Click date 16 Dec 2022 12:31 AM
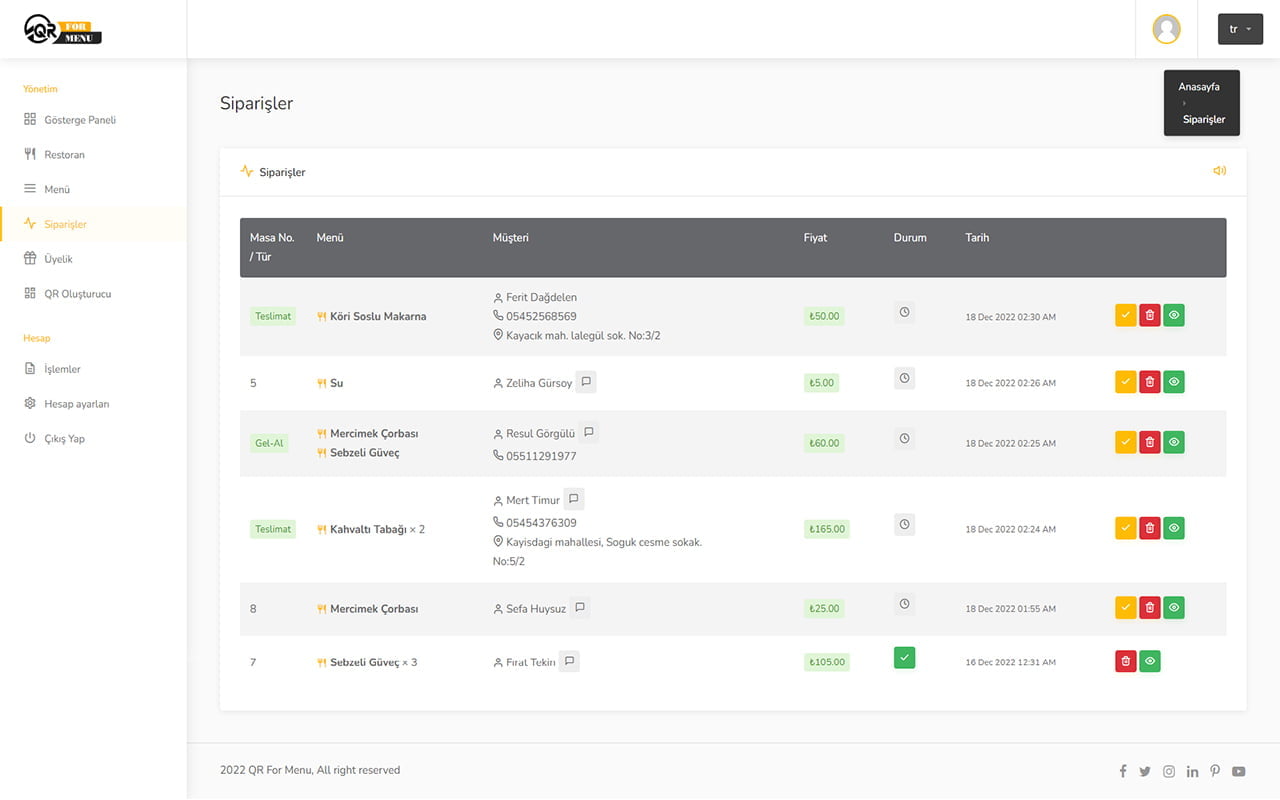 [1010, 662]
